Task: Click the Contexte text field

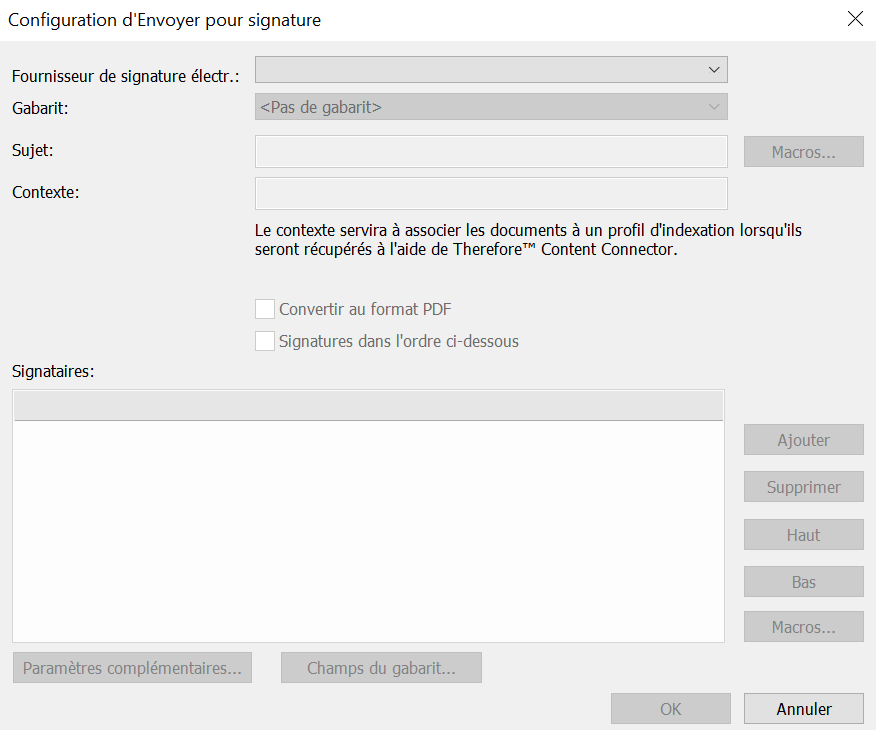Action: pos(491,193)
